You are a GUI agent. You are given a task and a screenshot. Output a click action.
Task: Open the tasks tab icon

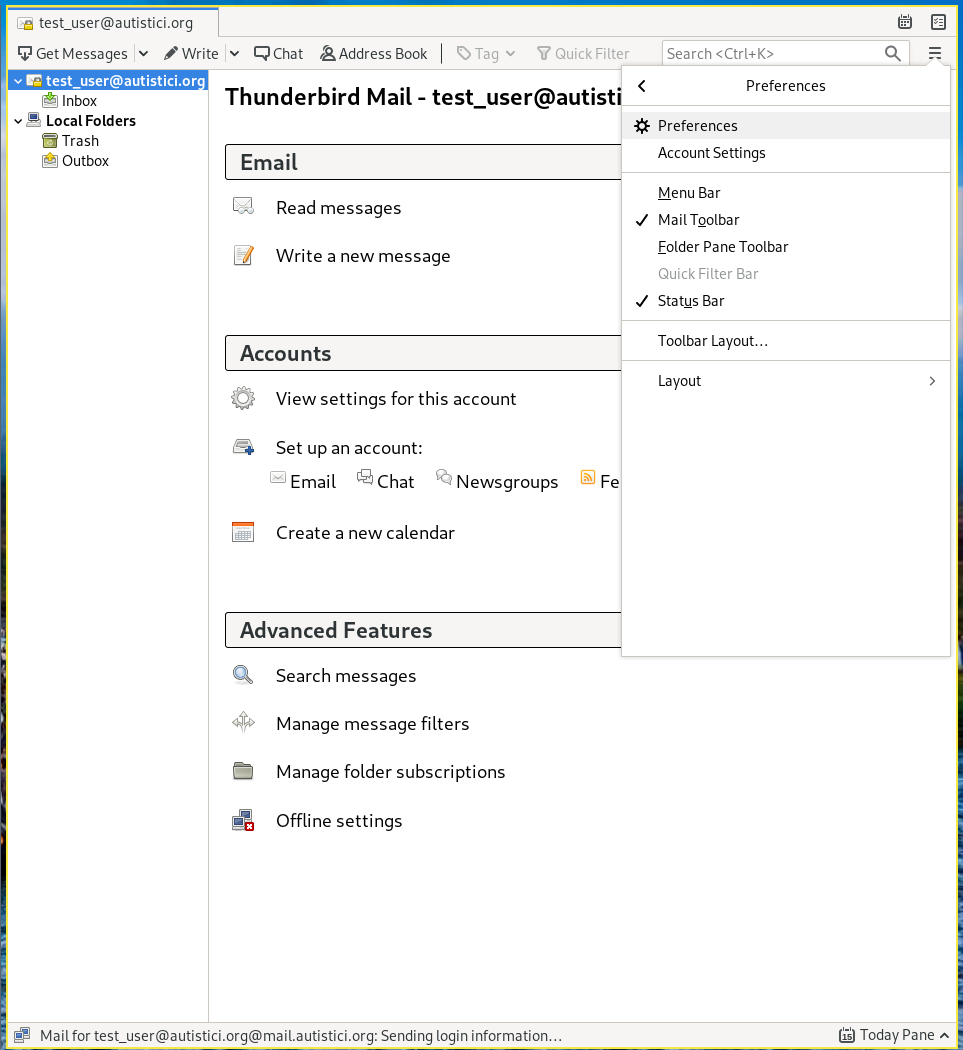click(938, 22)
